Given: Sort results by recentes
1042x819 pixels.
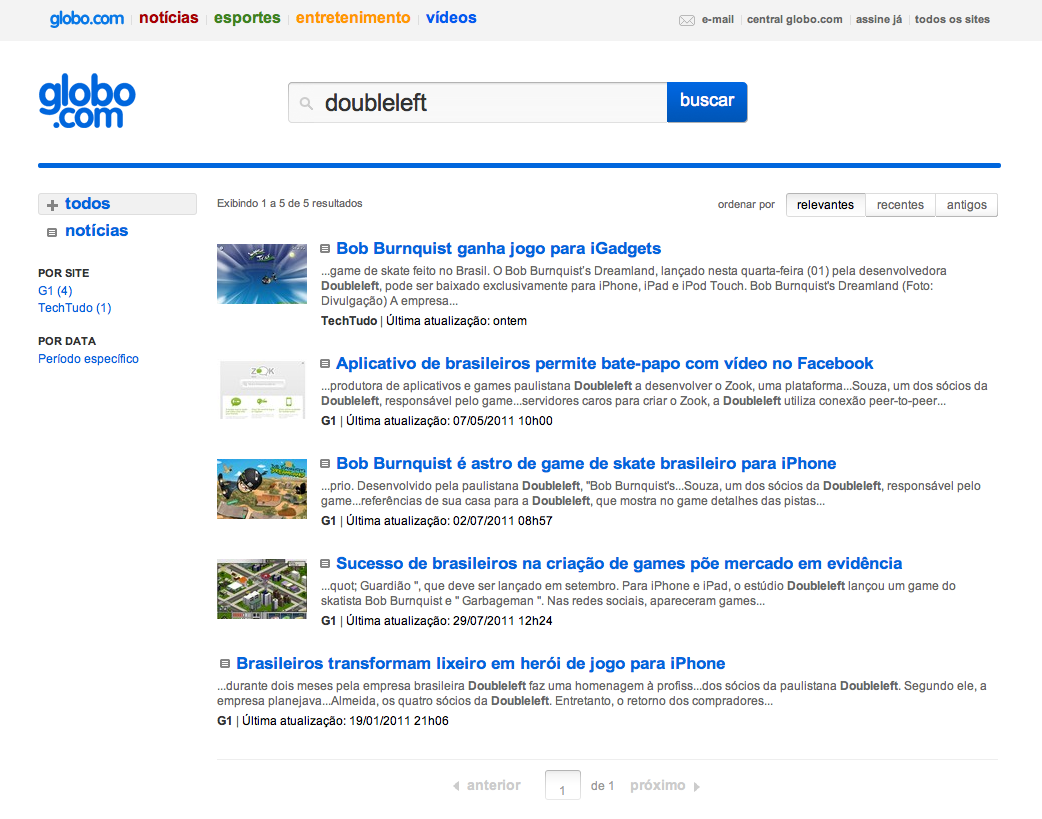Looking at the screenshot, I should [x=900, y=205].
